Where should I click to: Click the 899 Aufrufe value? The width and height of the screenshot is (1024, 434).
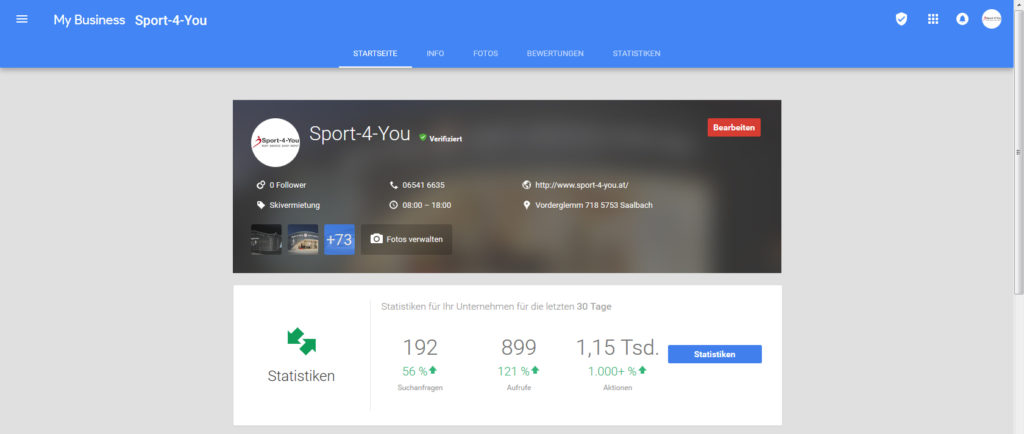(519, 347)
